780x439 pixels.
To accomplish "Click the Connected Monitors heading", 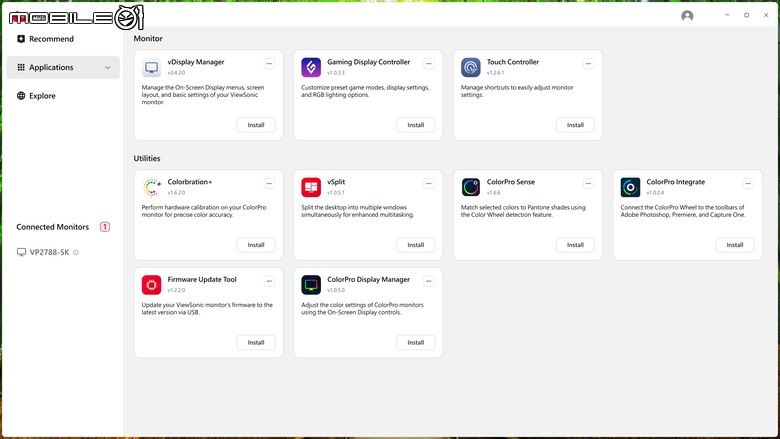I will [x=53, y=227].
